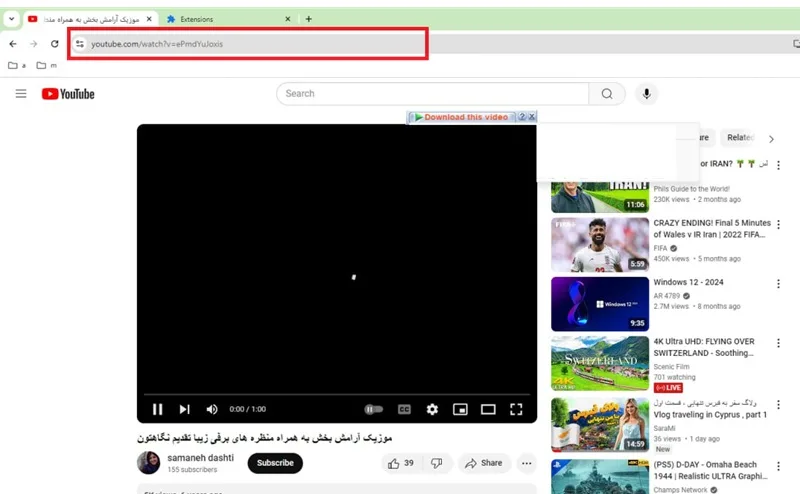This screenshot has height=494, width=800.
Task: Open more actions ellipsis under video
Action: click(527, 463)
